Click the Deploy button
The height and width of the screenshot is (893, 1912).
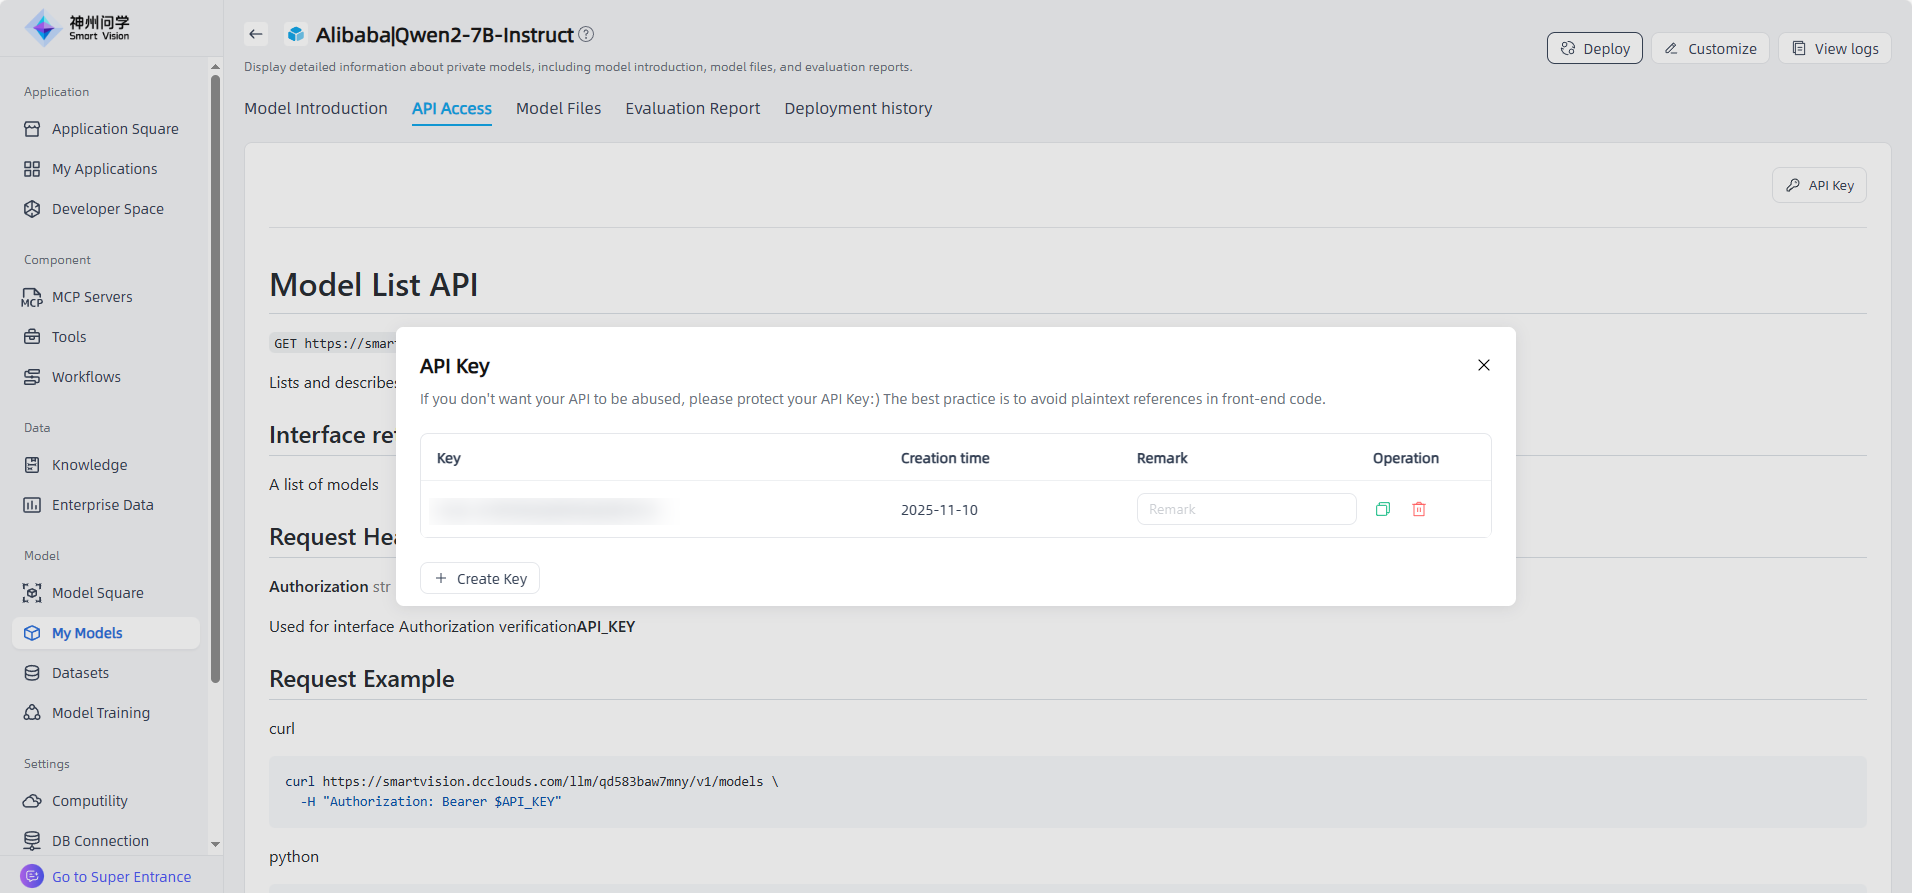pyautogui.click(x=1594, y=48)
